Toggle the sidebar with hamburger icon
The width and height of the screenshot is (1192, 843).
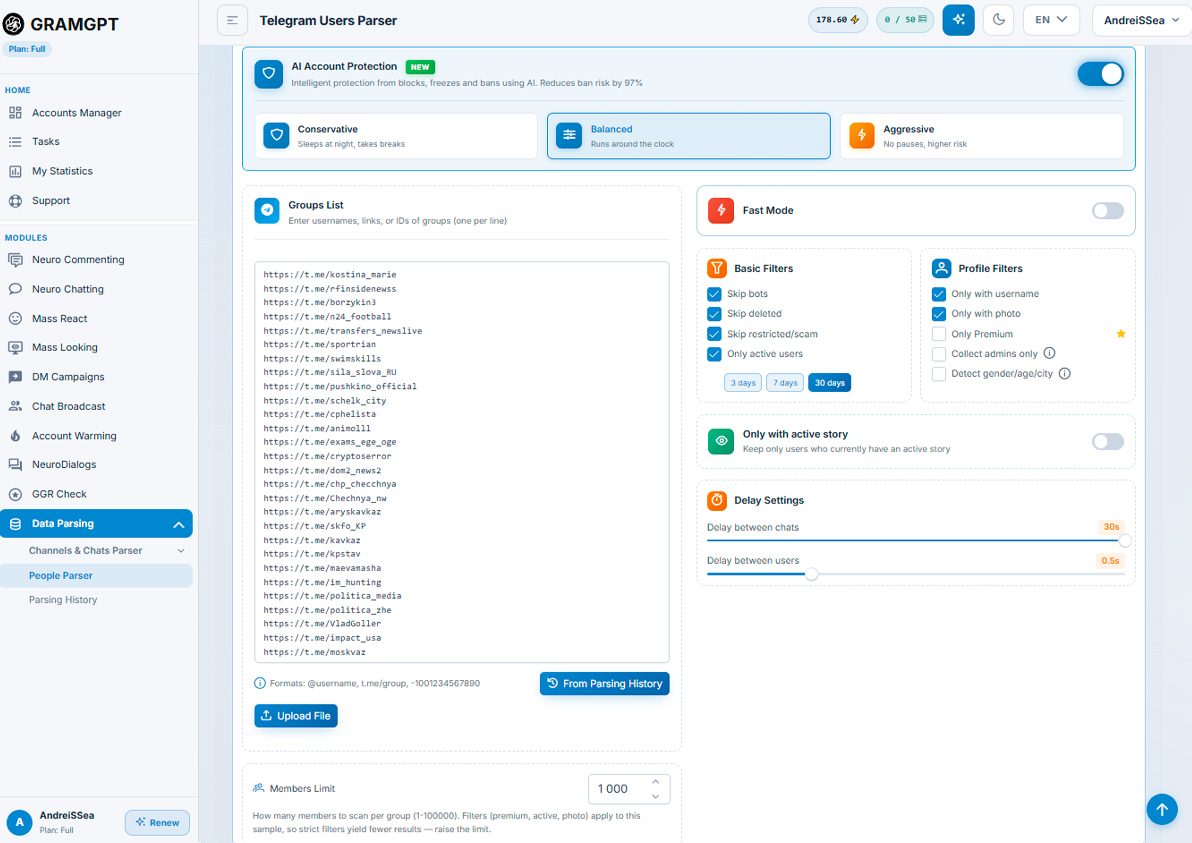233,21
